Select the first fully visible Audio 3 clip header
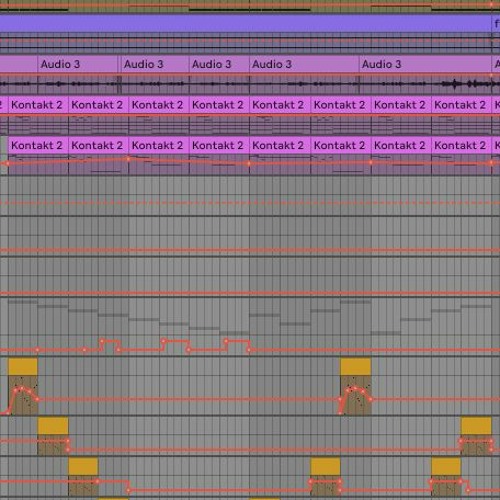Image resolution: width=500 pixels, height=500 pixels. click(78, 64)
